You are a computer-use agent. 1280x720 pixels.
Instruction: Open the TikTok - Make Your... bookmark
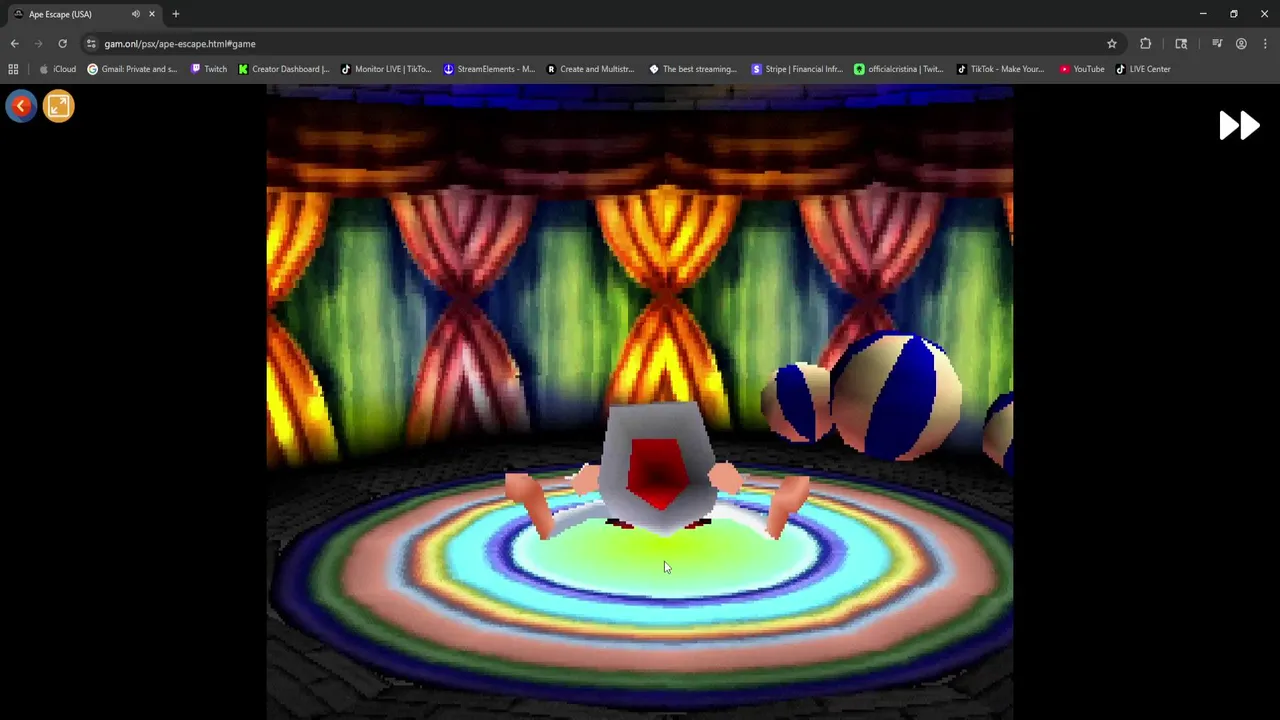tap(1000, 69)
